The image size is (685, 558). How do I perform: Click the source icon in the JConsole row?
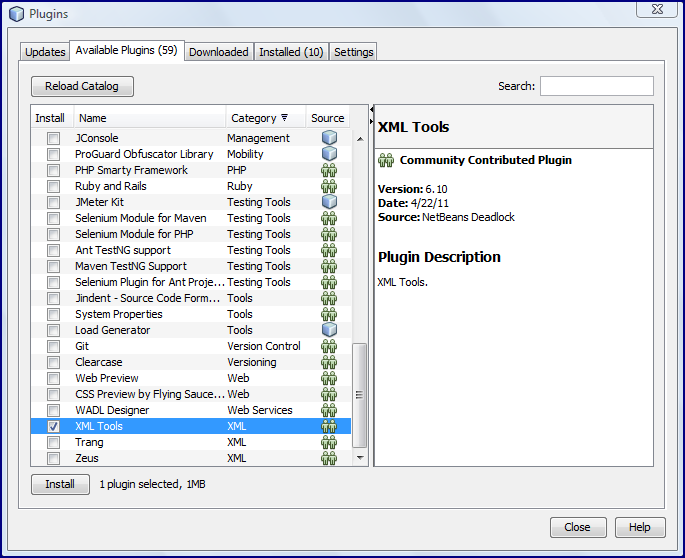point(329,138)
